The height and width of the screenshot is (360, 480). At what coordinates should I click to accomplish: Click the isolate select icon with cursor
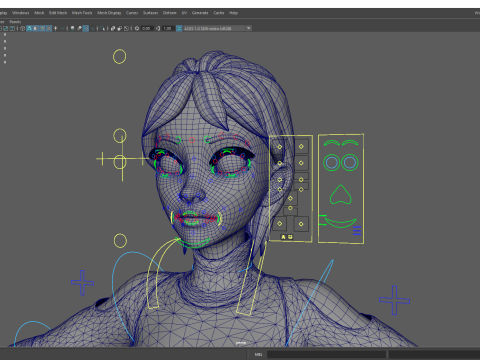(102, 28)
